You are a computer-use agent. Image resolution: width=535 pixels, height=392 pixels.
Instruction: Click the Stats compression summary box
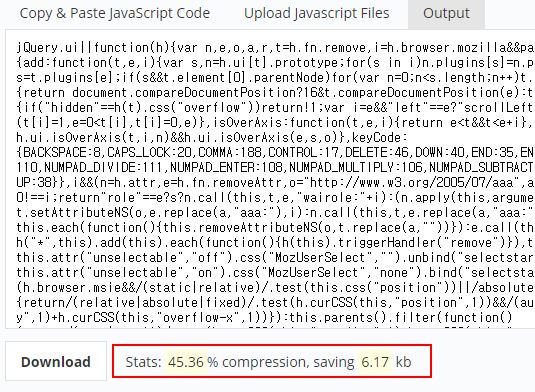click(272, 361)
